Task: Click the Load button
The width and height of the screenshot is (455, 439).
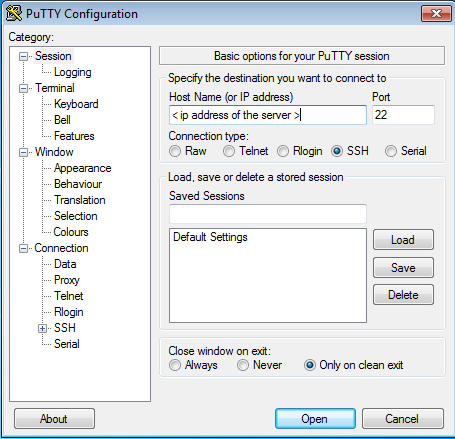Action: point(403,240)
